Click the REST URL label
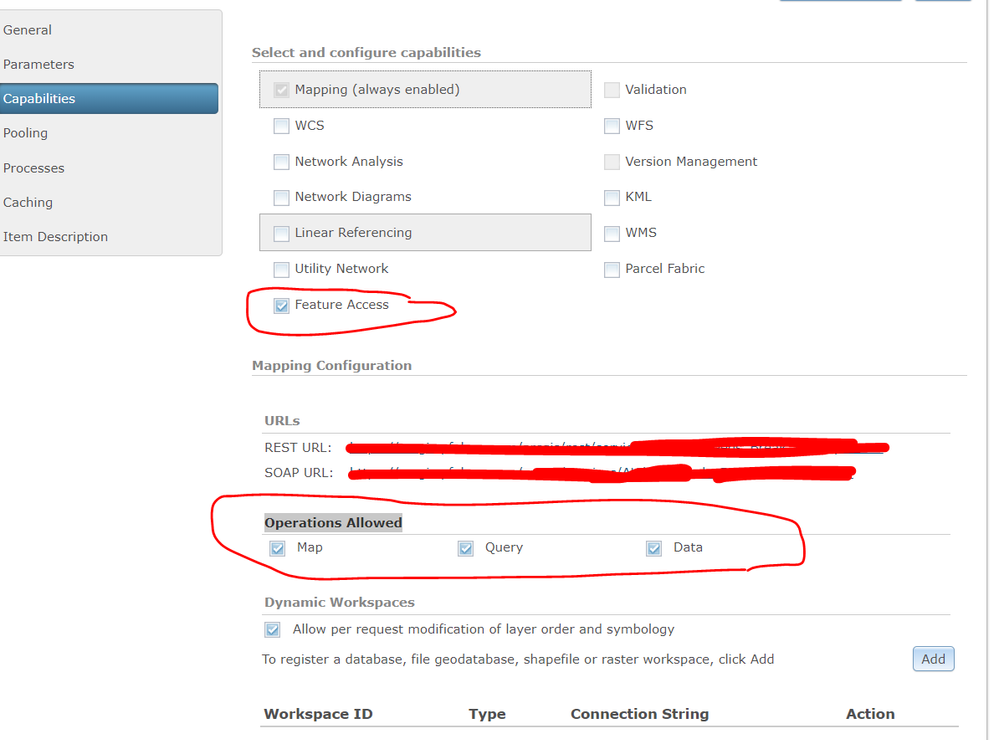The image size is (999, 740). point(298,447)
